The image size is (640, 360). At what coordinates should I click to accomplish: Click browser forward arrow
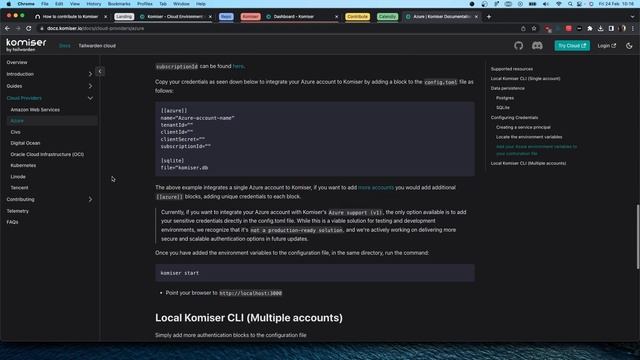[18, 29]
